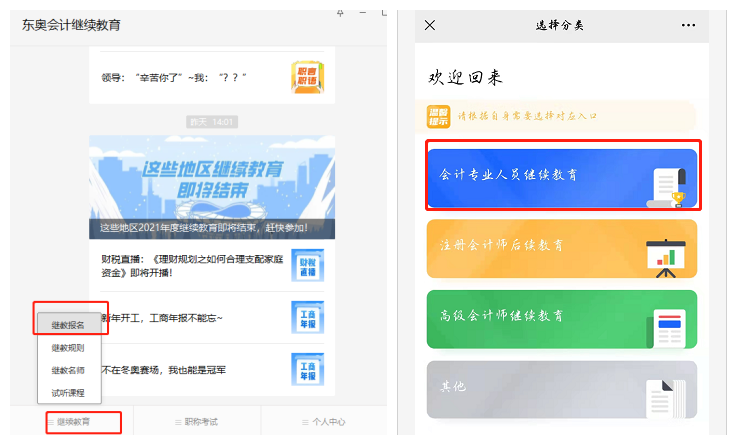Open article 财税直播 理财规划 即将开播

192,266
